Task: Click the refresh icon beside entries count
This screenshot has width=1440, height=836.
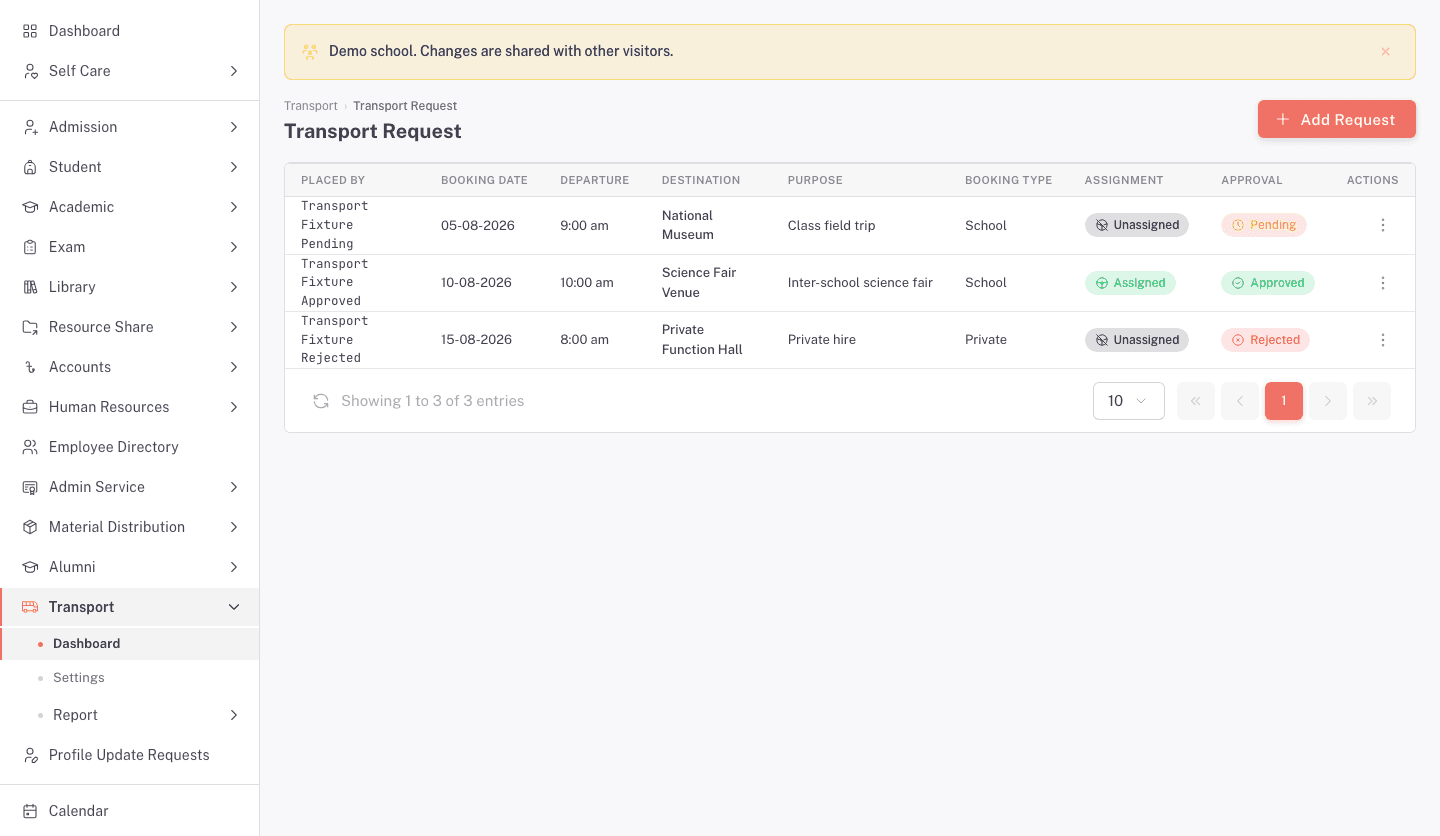Action: [x=321, y=401]
